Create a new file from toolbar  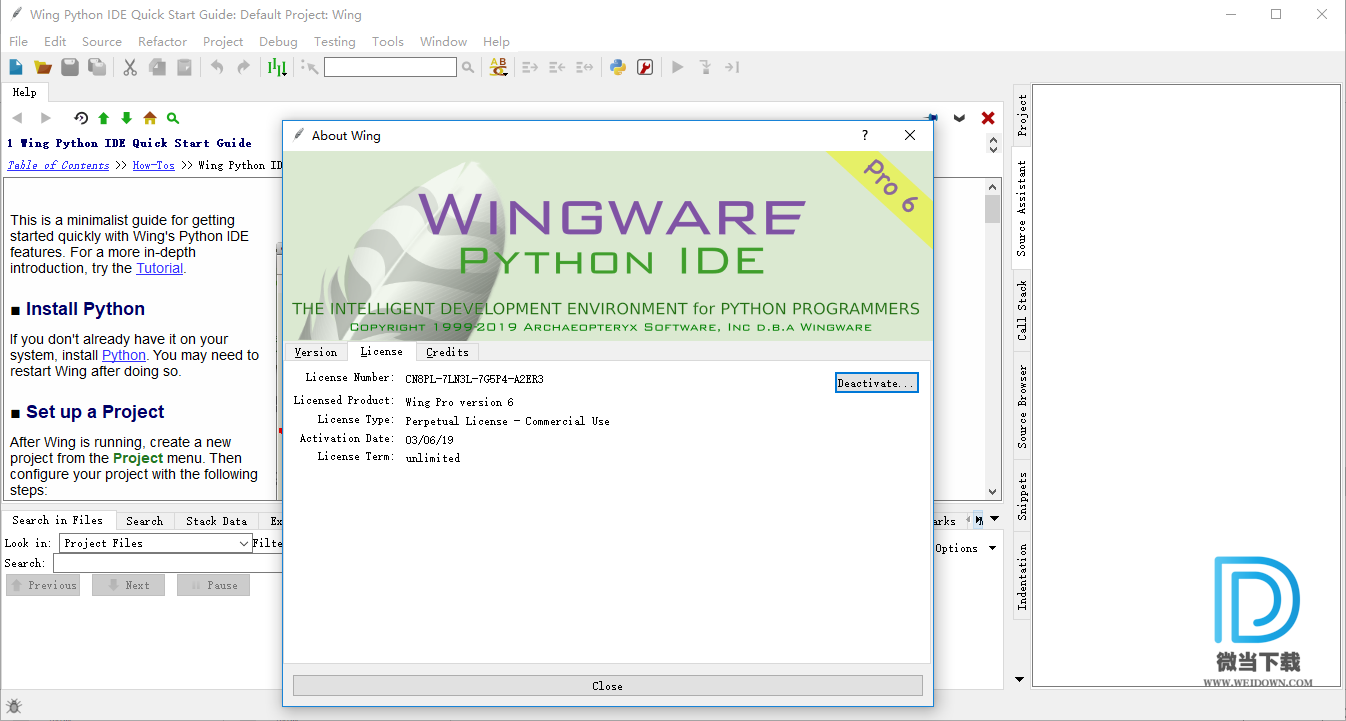(x=16, y=67)
